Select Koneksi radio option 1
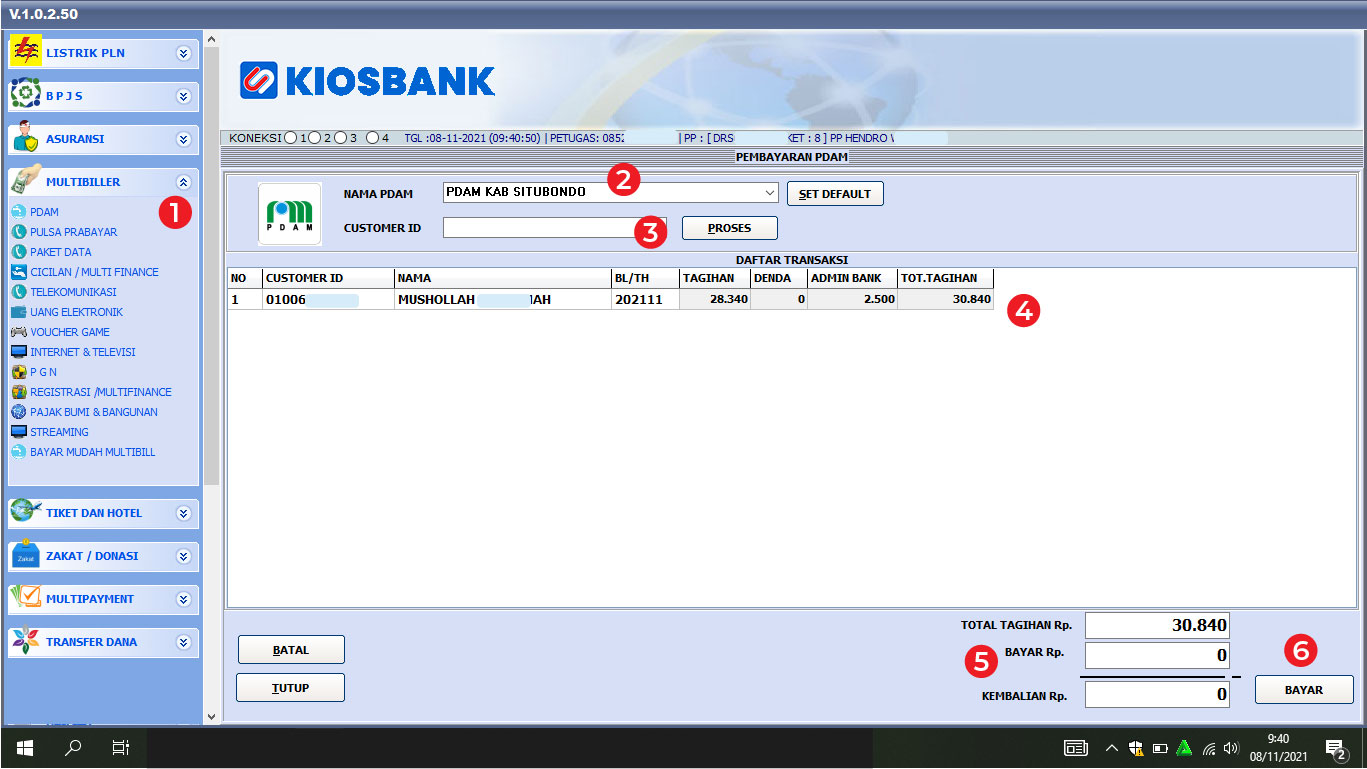 point(291,138)
